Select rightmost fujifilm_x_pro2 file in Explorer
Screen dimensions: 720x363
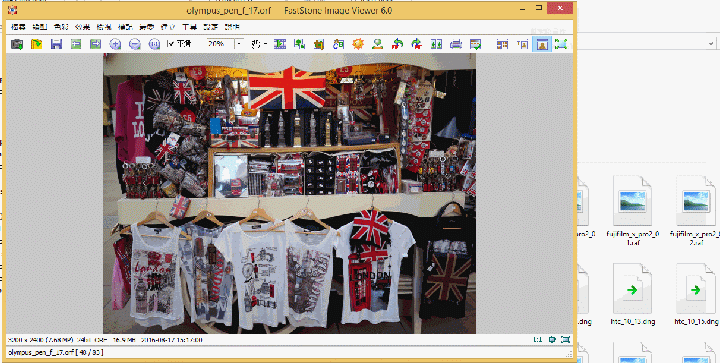click(695, 210)
